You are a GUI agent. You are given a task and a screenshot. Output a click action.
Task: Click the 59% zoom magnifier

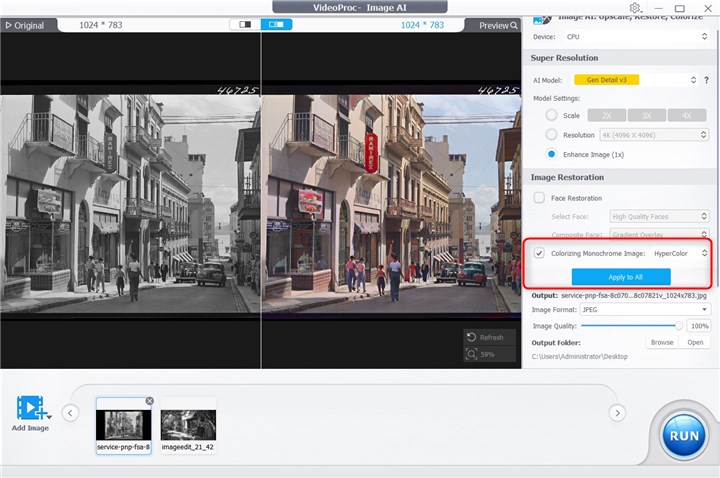click(x=471, y=353)
